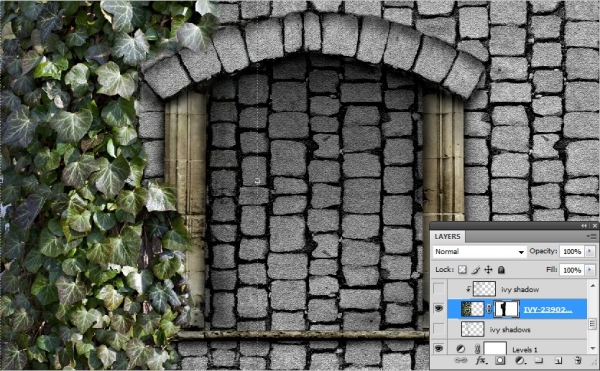Close the Layers panel
This screenshot has height=371, width=600.
[594, 226]
